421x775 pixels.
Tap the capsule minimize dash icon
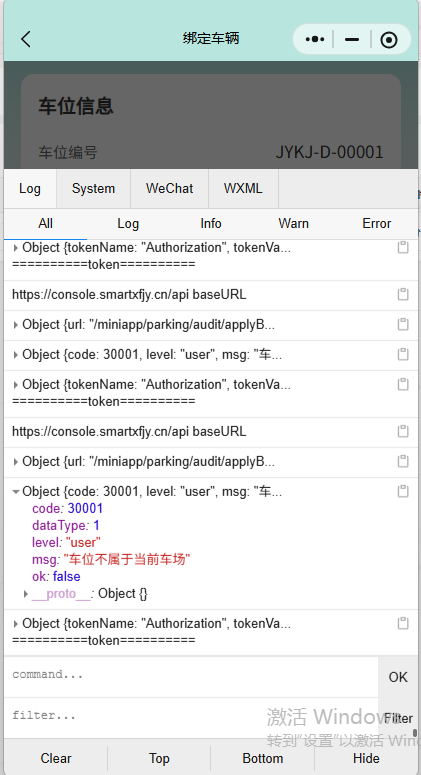352,39
